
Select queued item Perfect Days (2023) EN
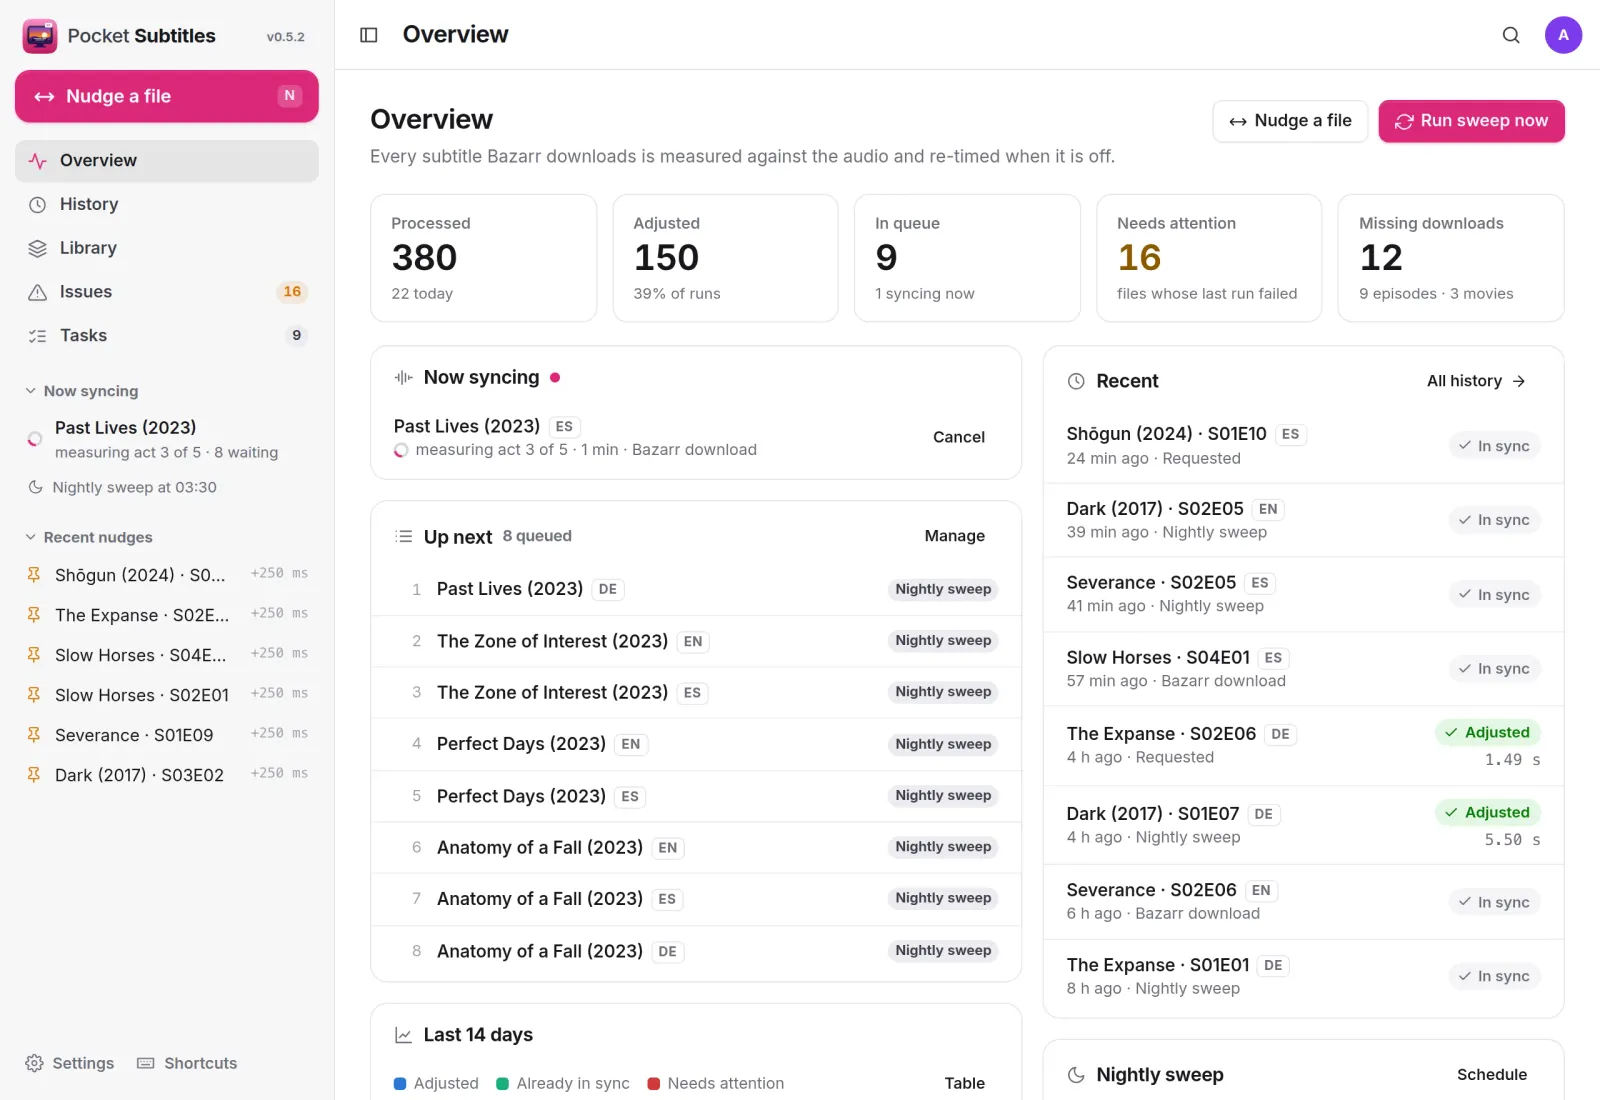(696, 744)
